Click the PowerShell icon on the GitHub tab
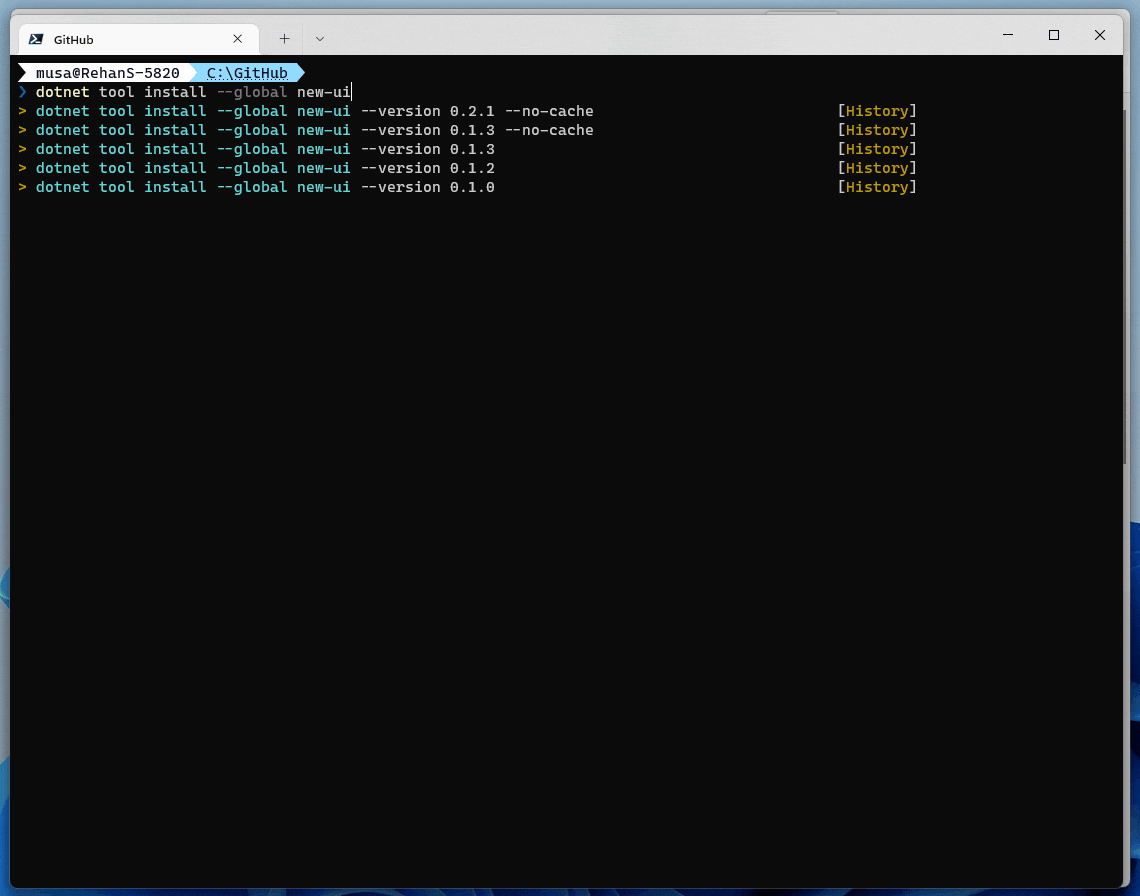 [x=36, y=39]
